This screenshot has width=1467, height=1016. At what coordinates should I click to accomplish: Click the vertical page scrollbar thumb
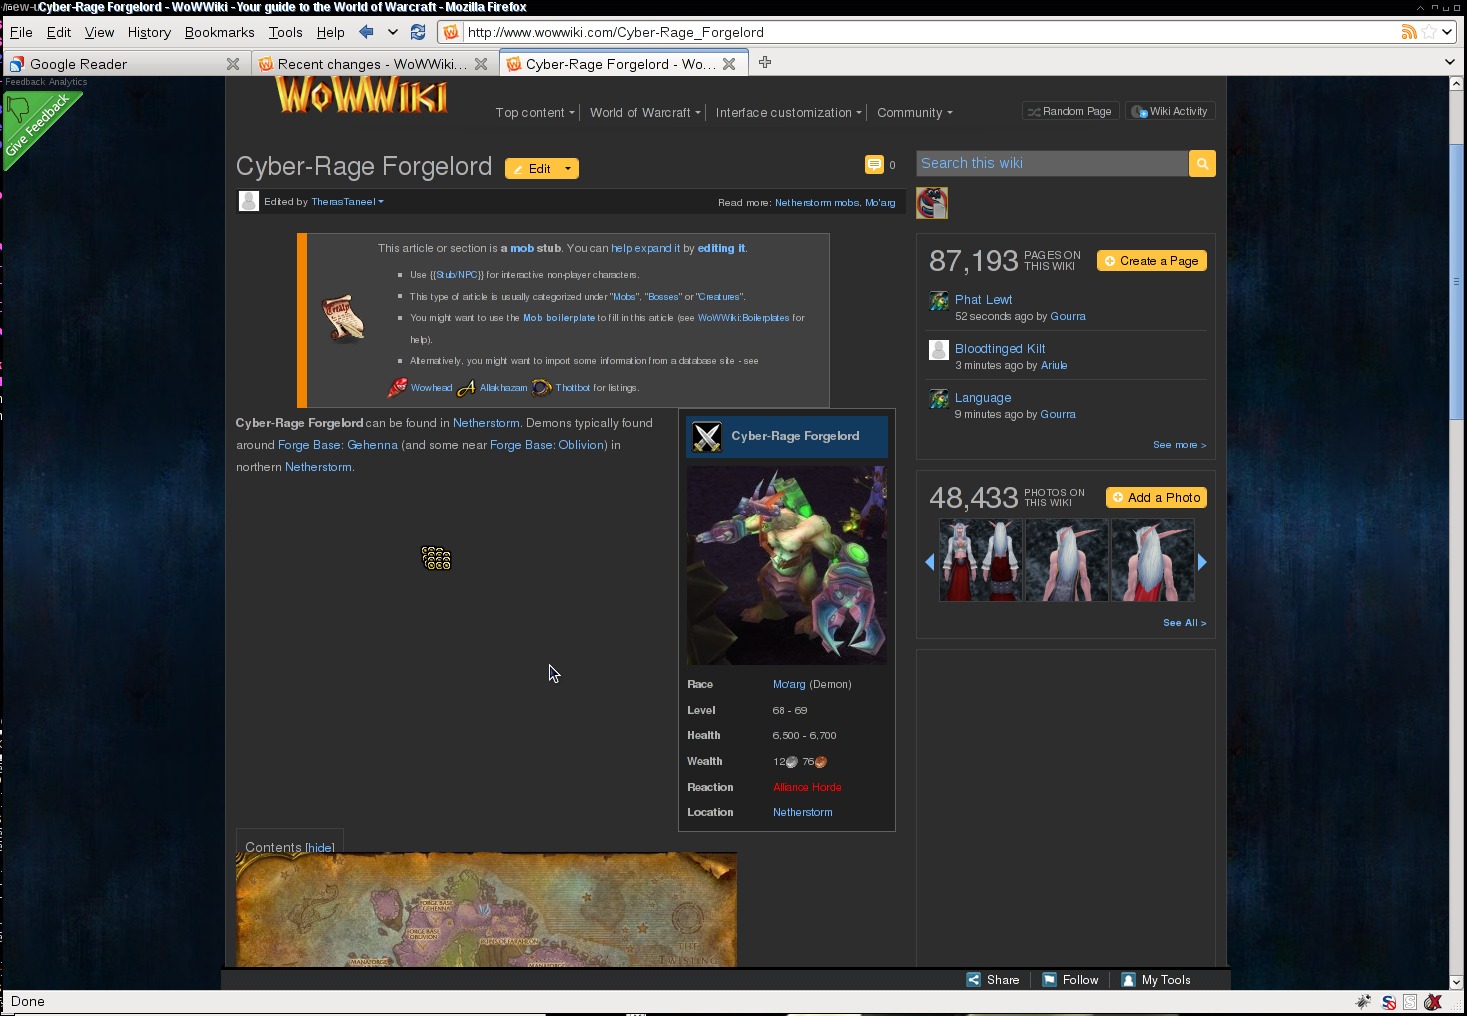click(x=1456, y=280)
